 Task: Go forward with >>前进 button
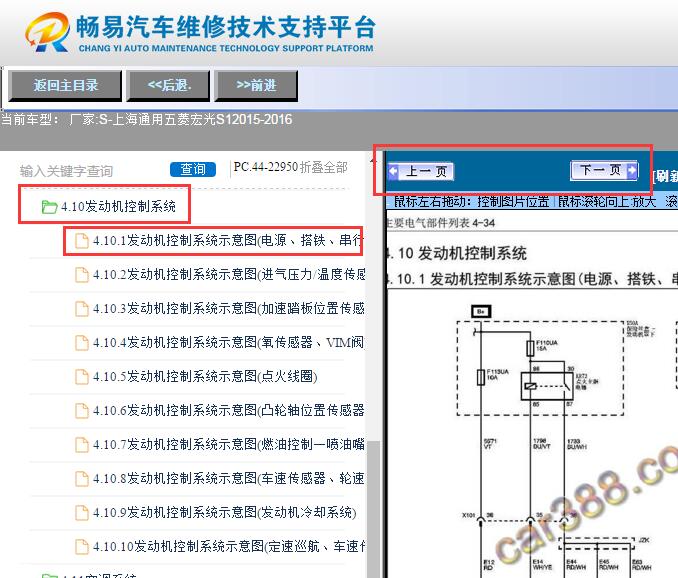point(256,86)
